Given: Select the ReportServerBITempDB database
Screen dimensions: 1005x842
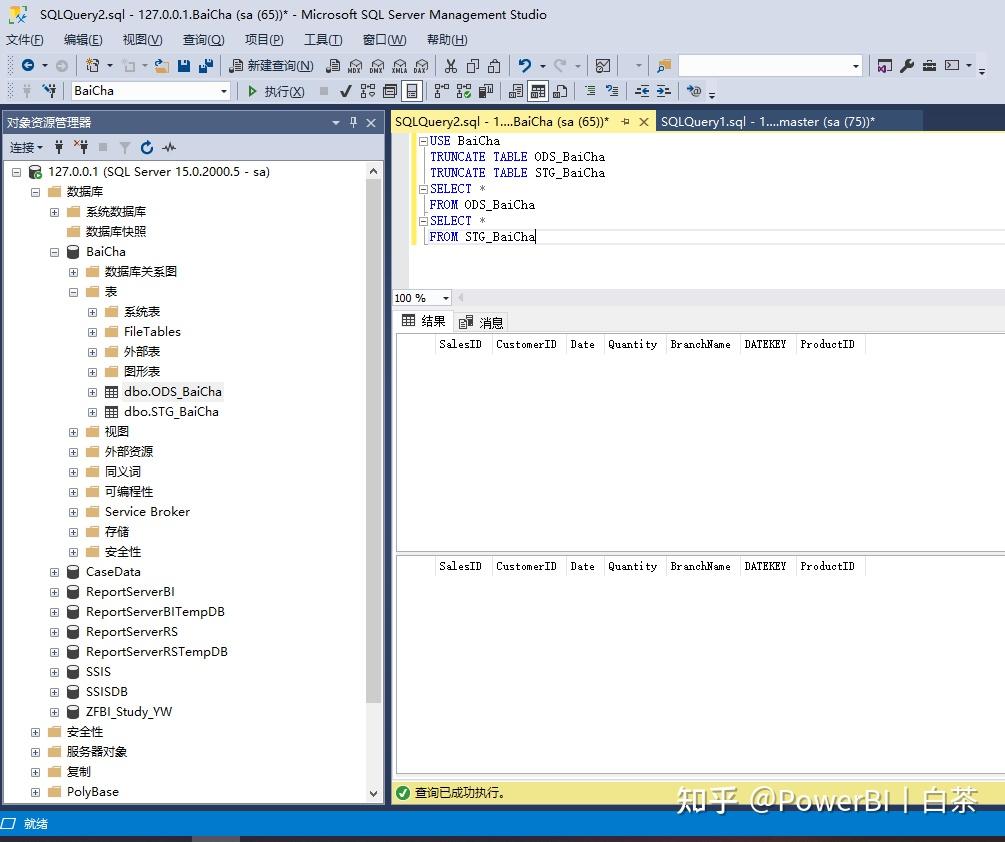Looking at the screenshot, I should (x=155, y=612).
